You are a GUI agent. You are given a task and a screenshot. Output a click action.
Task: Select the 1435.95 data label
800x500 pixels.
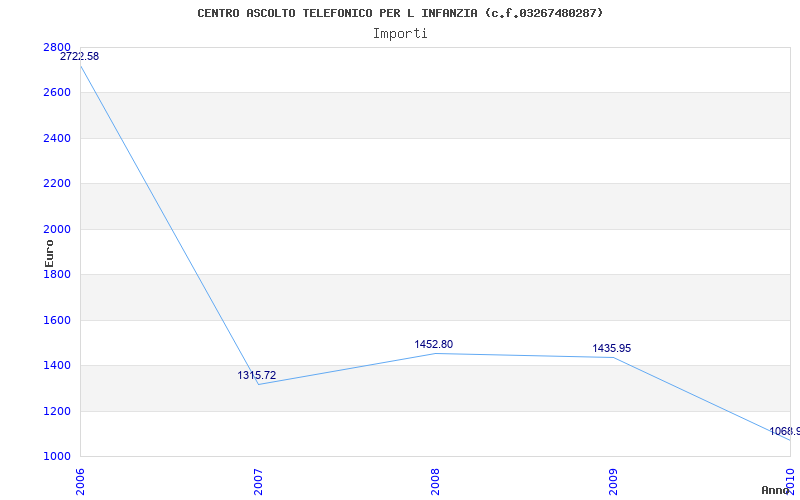point(612,348)
